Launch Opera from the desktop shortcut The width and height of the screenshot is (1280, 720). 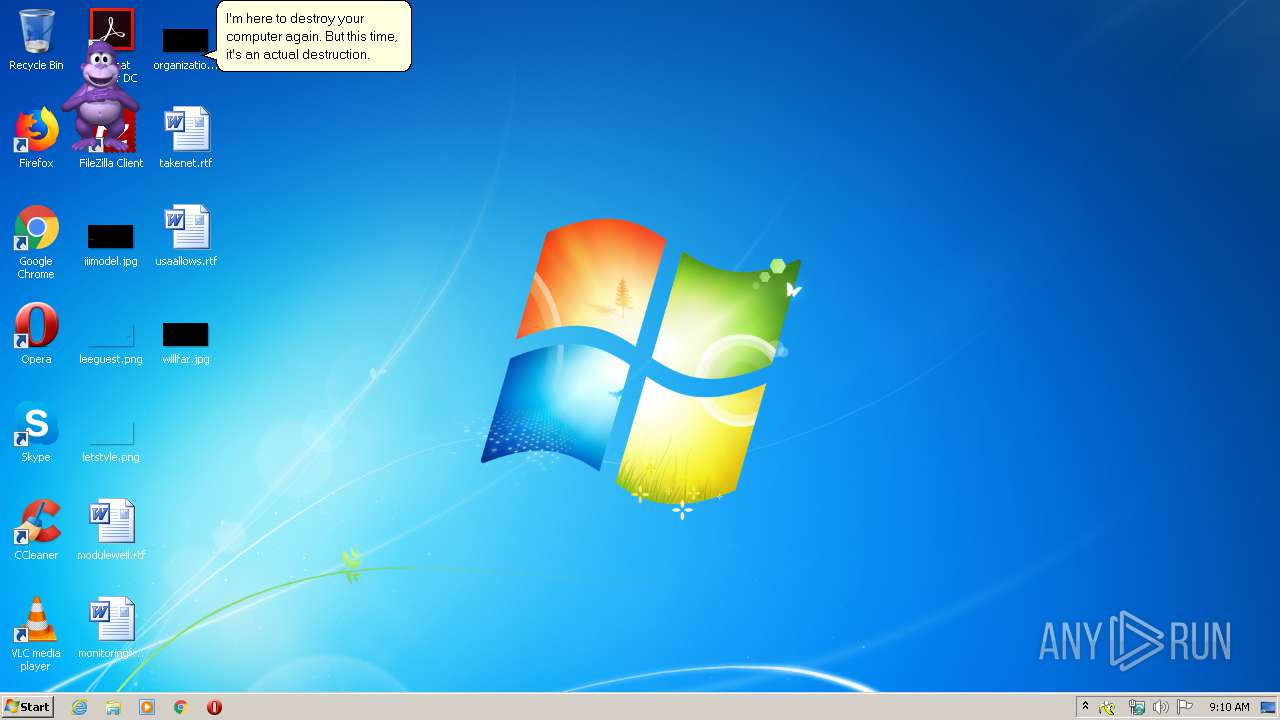(36, 334)
